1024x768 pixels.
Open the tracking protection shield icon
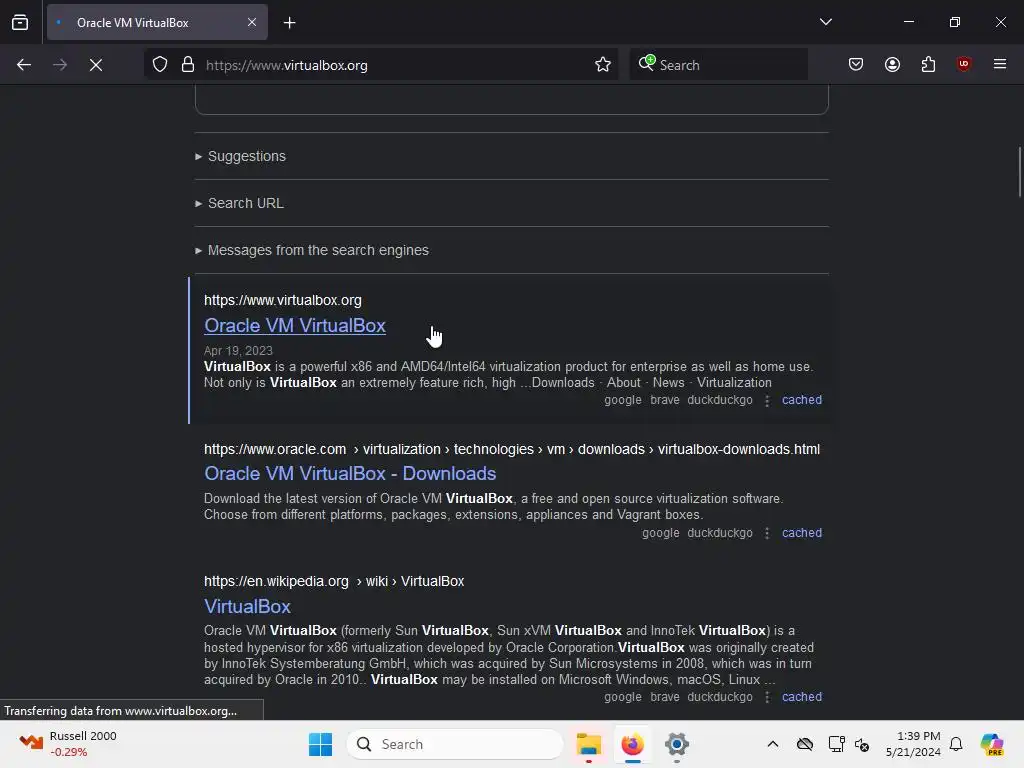coord(160,65)
